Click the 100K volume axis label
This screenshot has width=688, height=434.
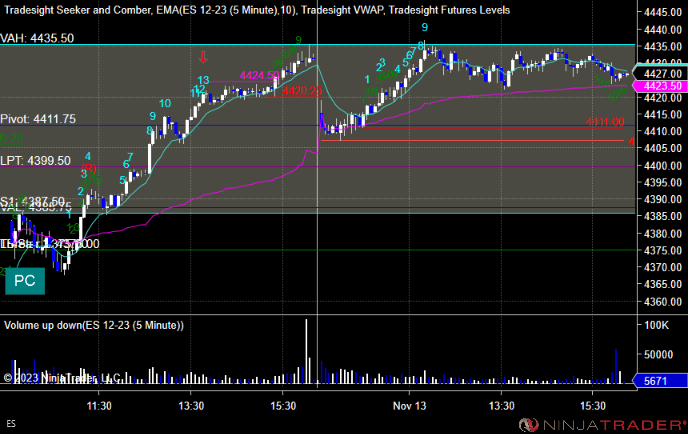[x=656, y=325]
